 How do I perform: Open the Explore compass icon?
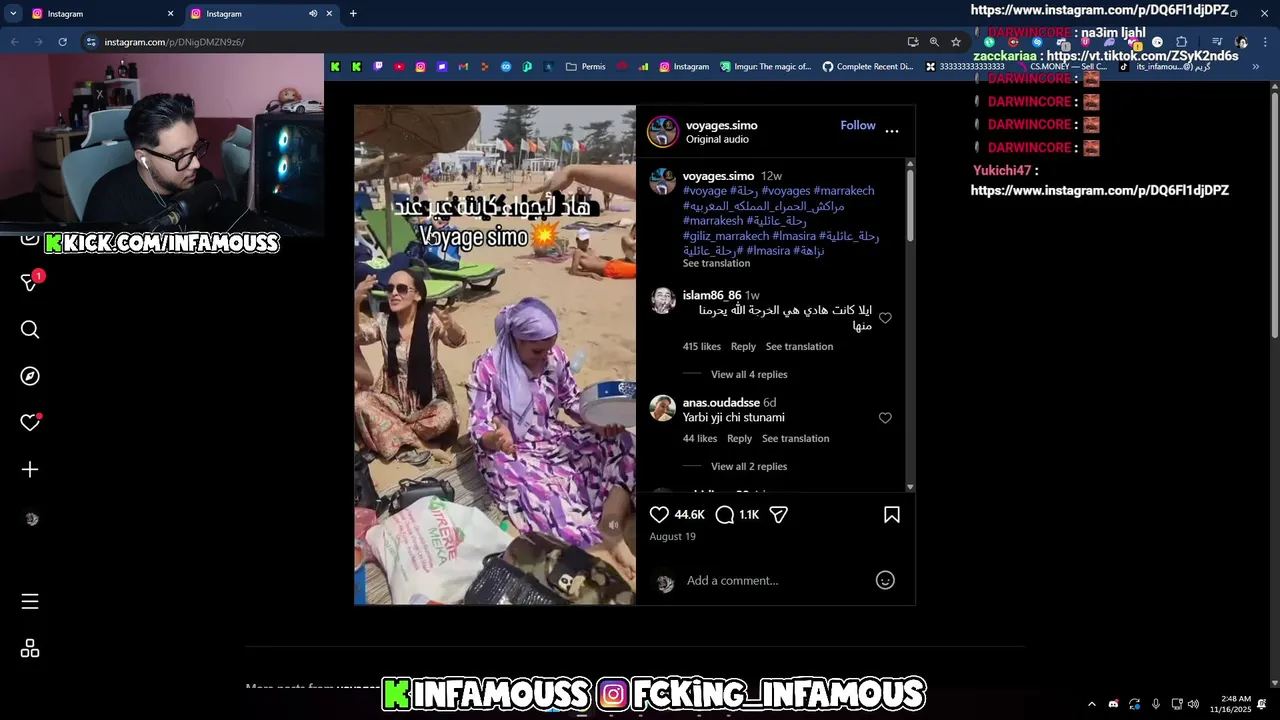30,376
